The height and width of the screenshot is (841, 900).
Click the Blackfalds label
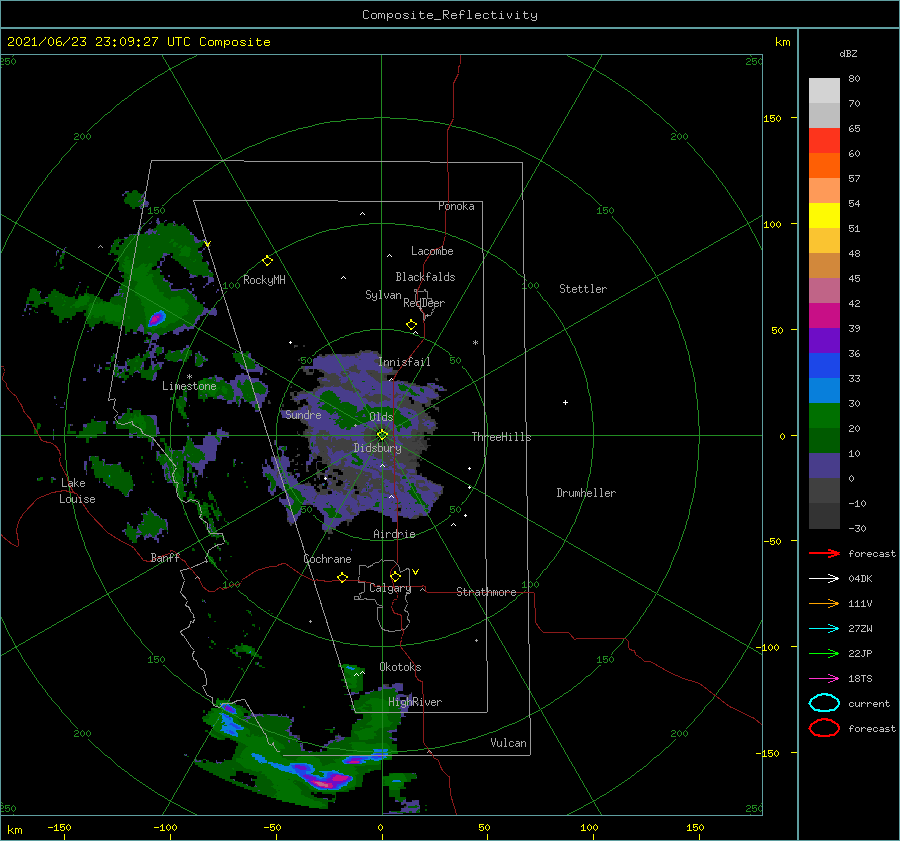coord(425,277)
